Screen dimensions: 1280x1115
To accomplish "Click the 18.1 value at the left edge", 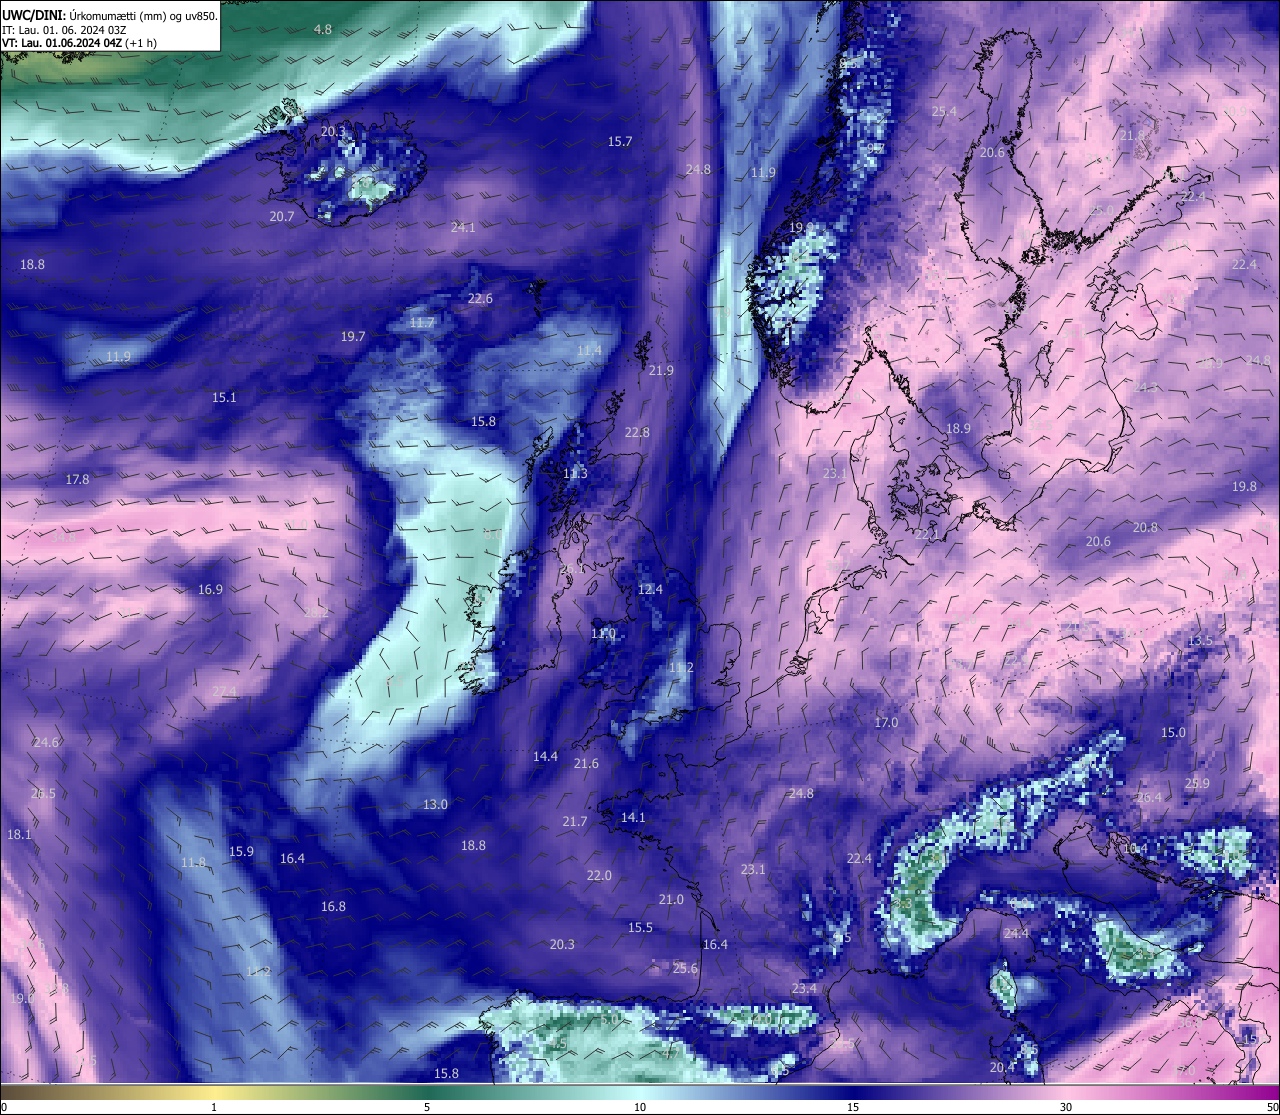I will coord(19,835).
